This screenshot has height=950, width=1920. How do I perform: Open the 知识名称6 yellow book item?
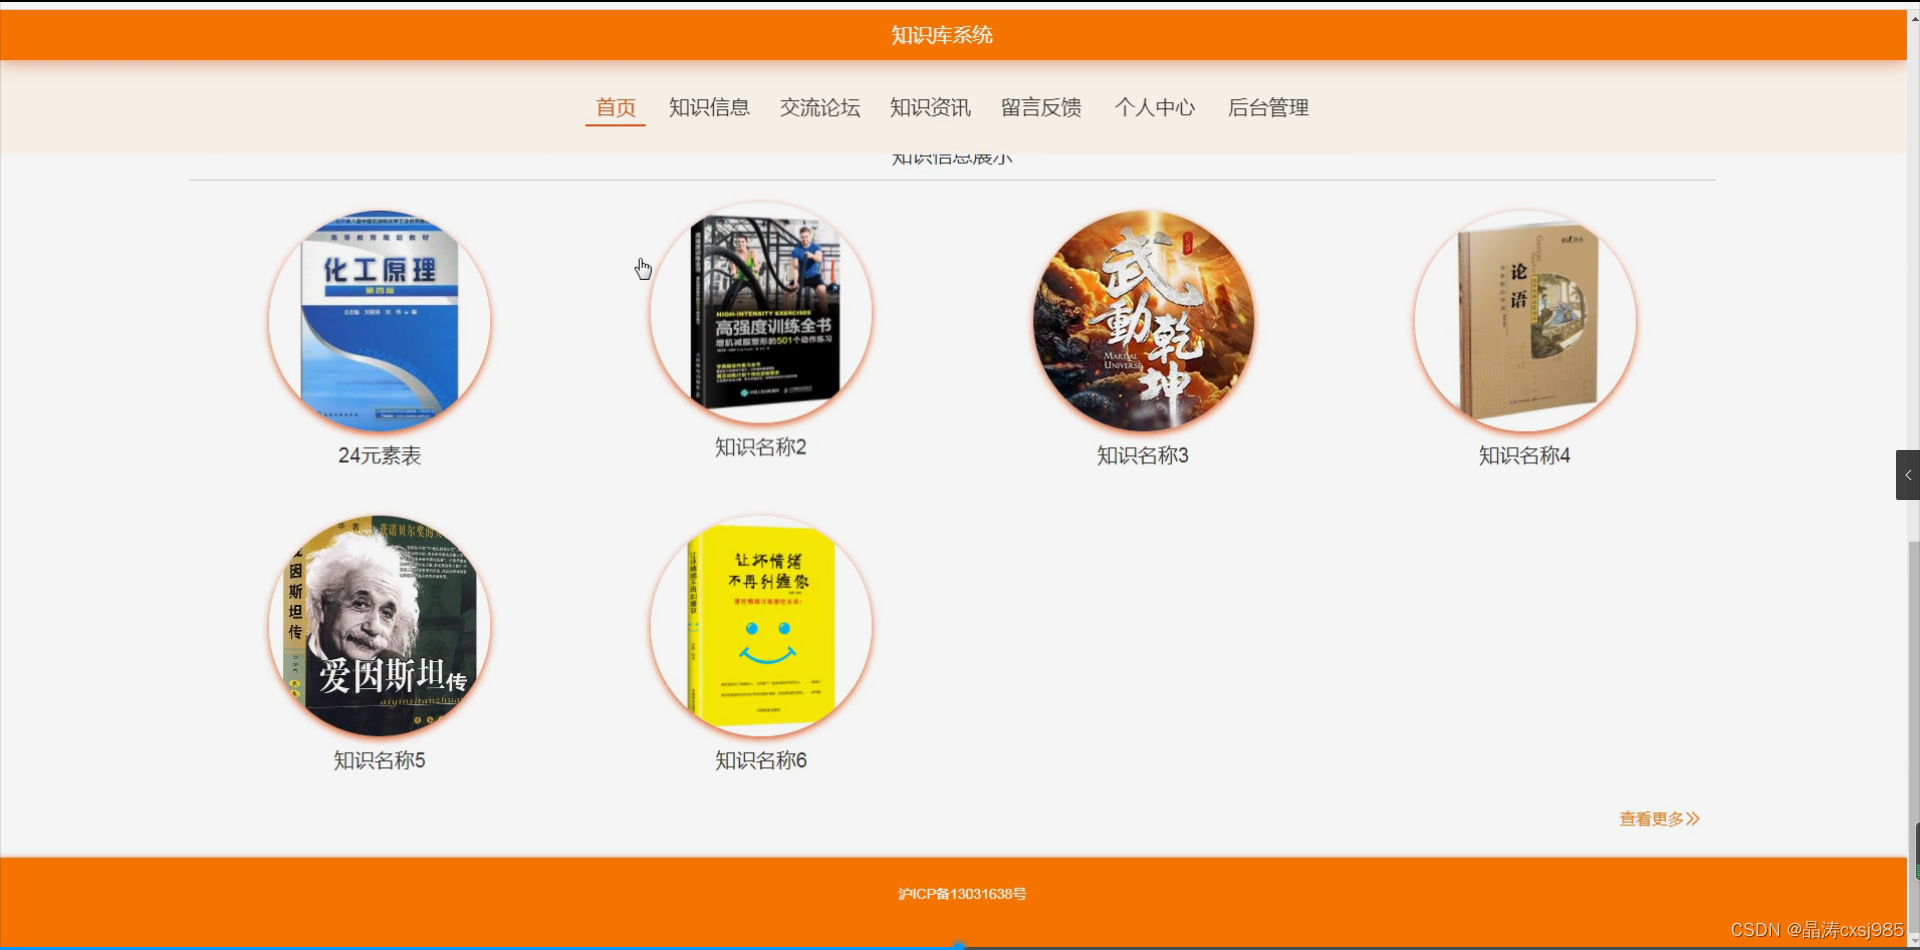tap(761, 624)
